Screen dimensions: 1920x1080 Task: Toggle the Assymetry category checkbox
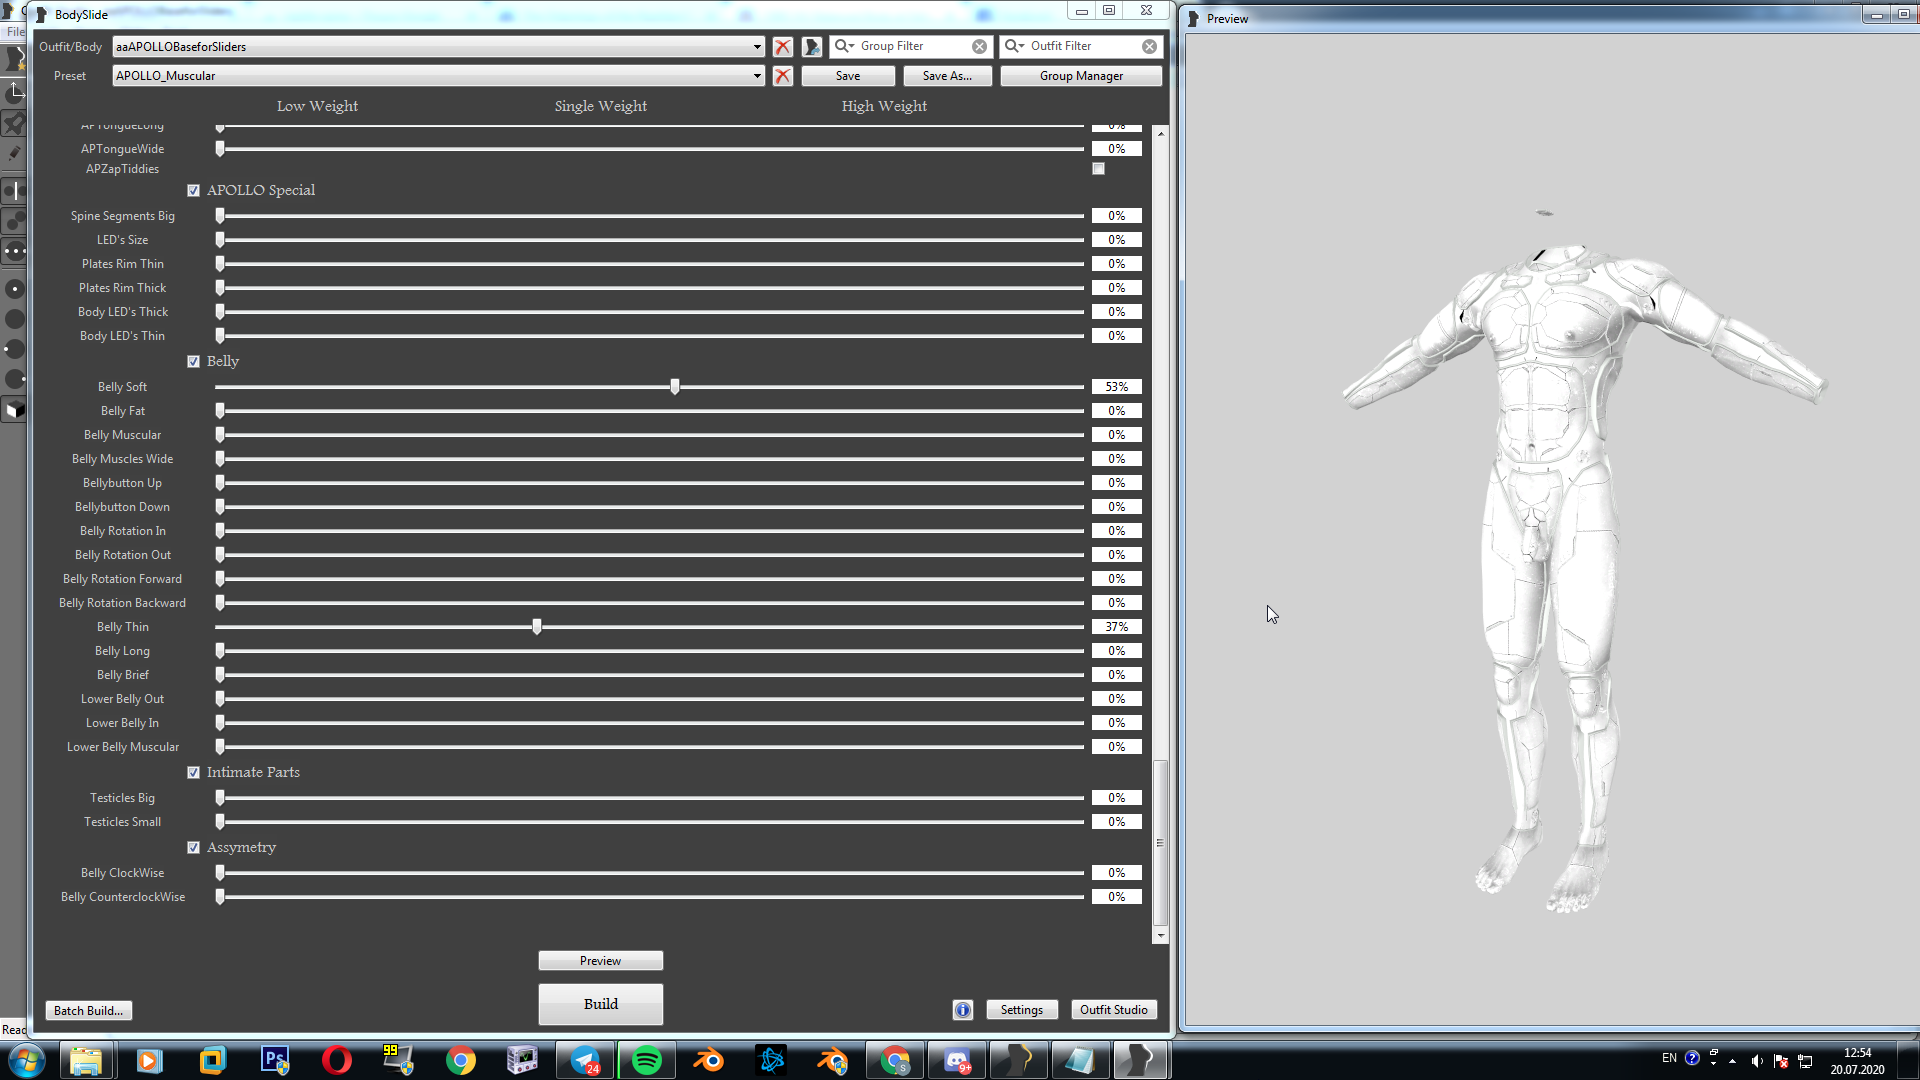194,848
